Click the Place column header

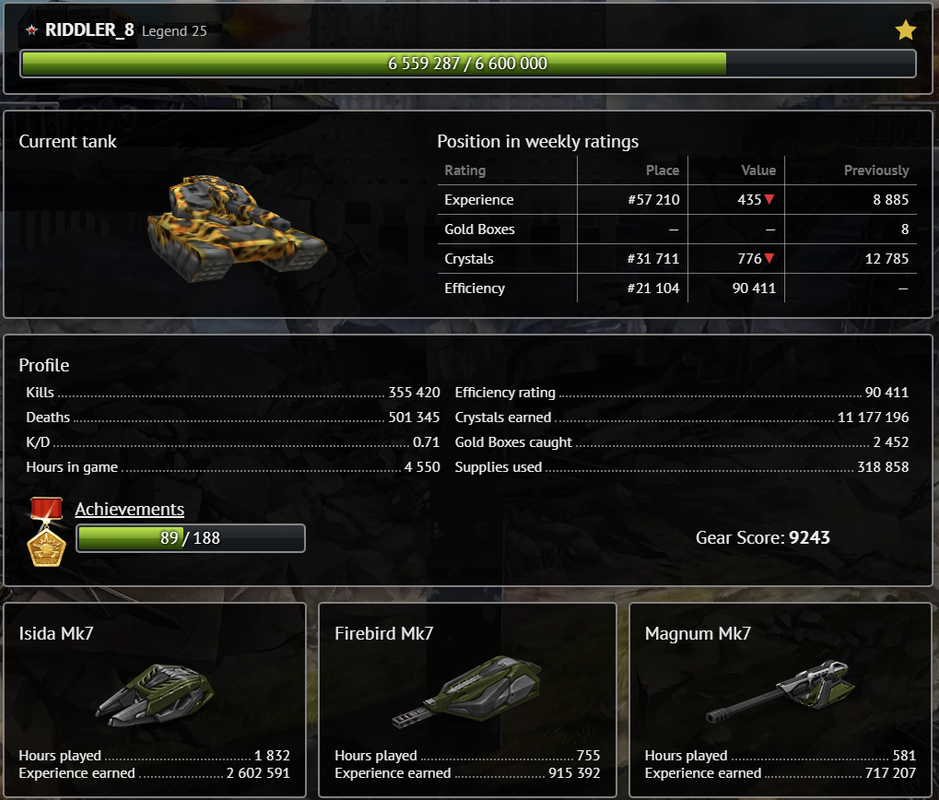[662, 171]
